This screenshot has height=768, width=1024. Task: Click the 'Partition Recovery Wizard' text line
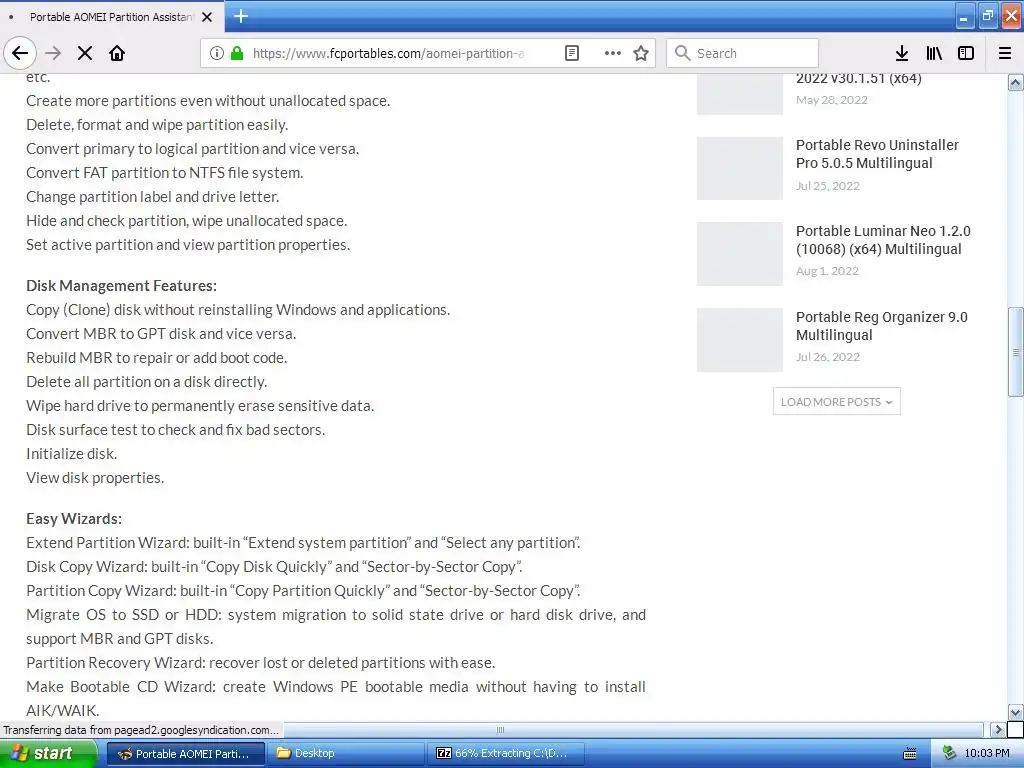tap(261, 663)
